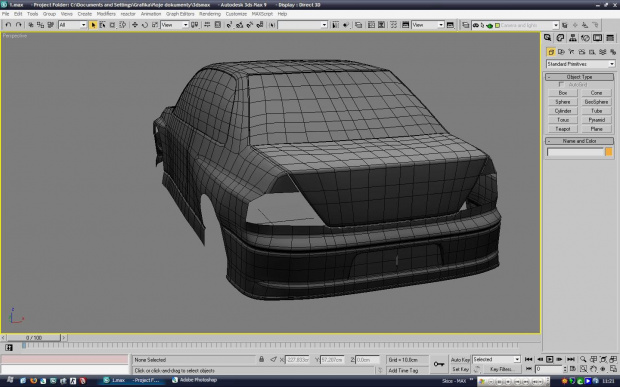Screen dimensions: 620x387
Task: Click the Undo arrow icon in the toolbar
Action: coord(8,25)
